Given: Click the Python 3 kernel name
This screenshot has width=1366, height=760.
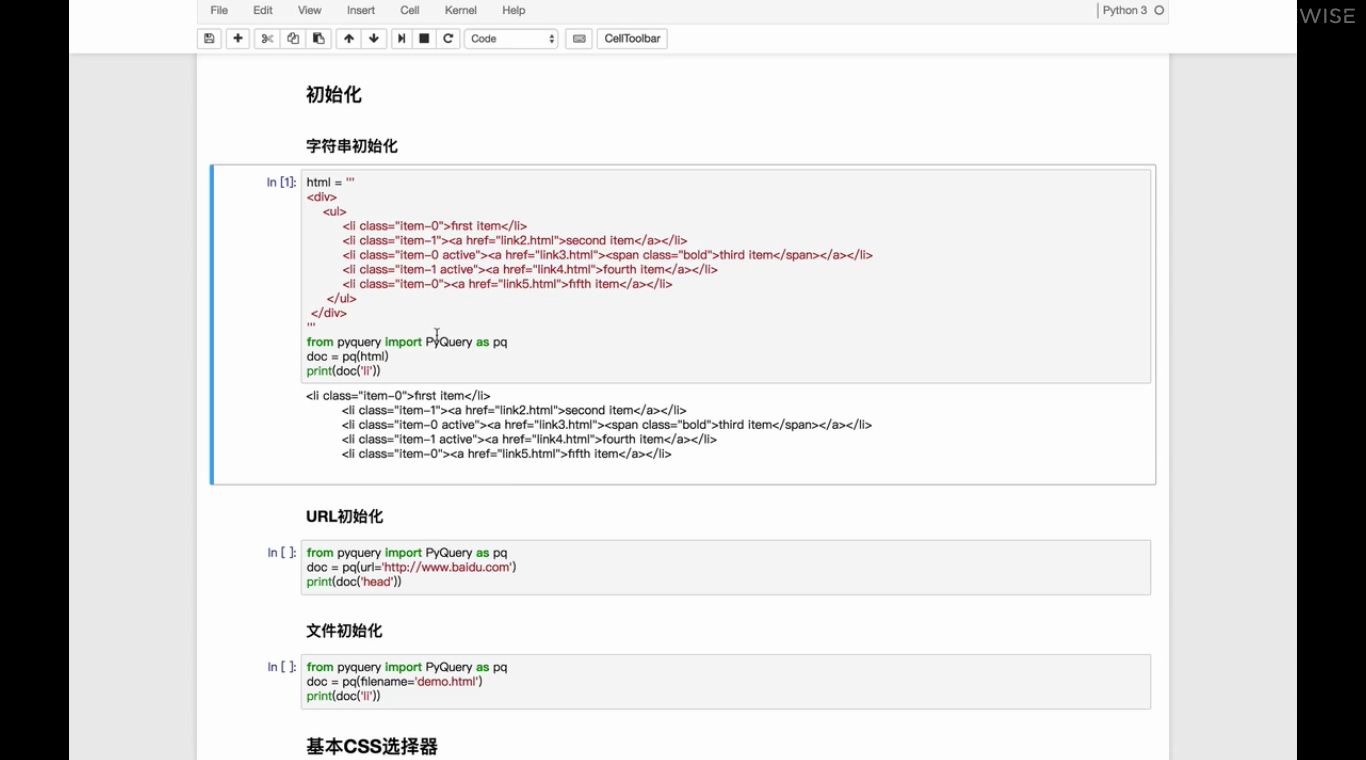Looking at the screenshot, I should click(x=1125, y=10).
